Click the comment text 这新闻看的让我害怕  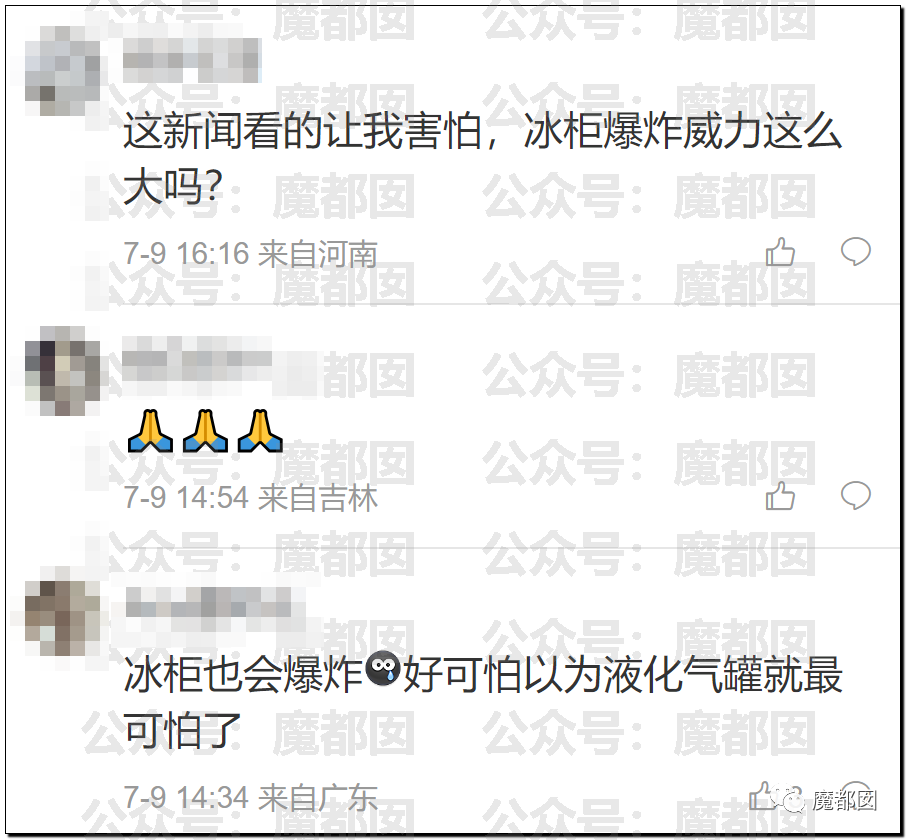tap(303, 131)
